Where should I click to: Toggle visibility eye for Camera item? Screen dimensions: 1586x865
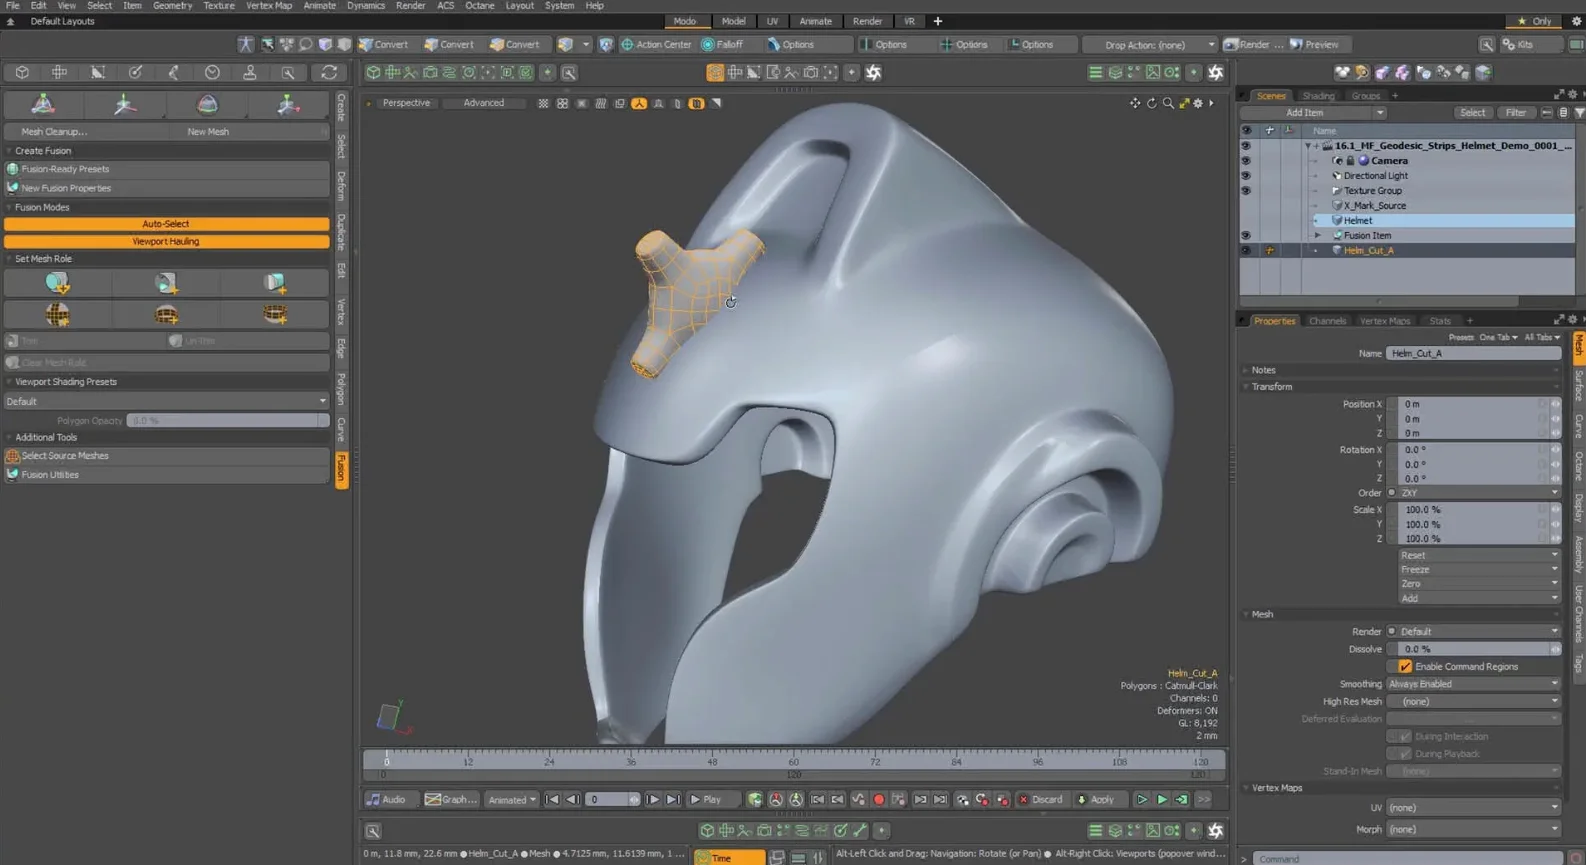[1246, 160]
